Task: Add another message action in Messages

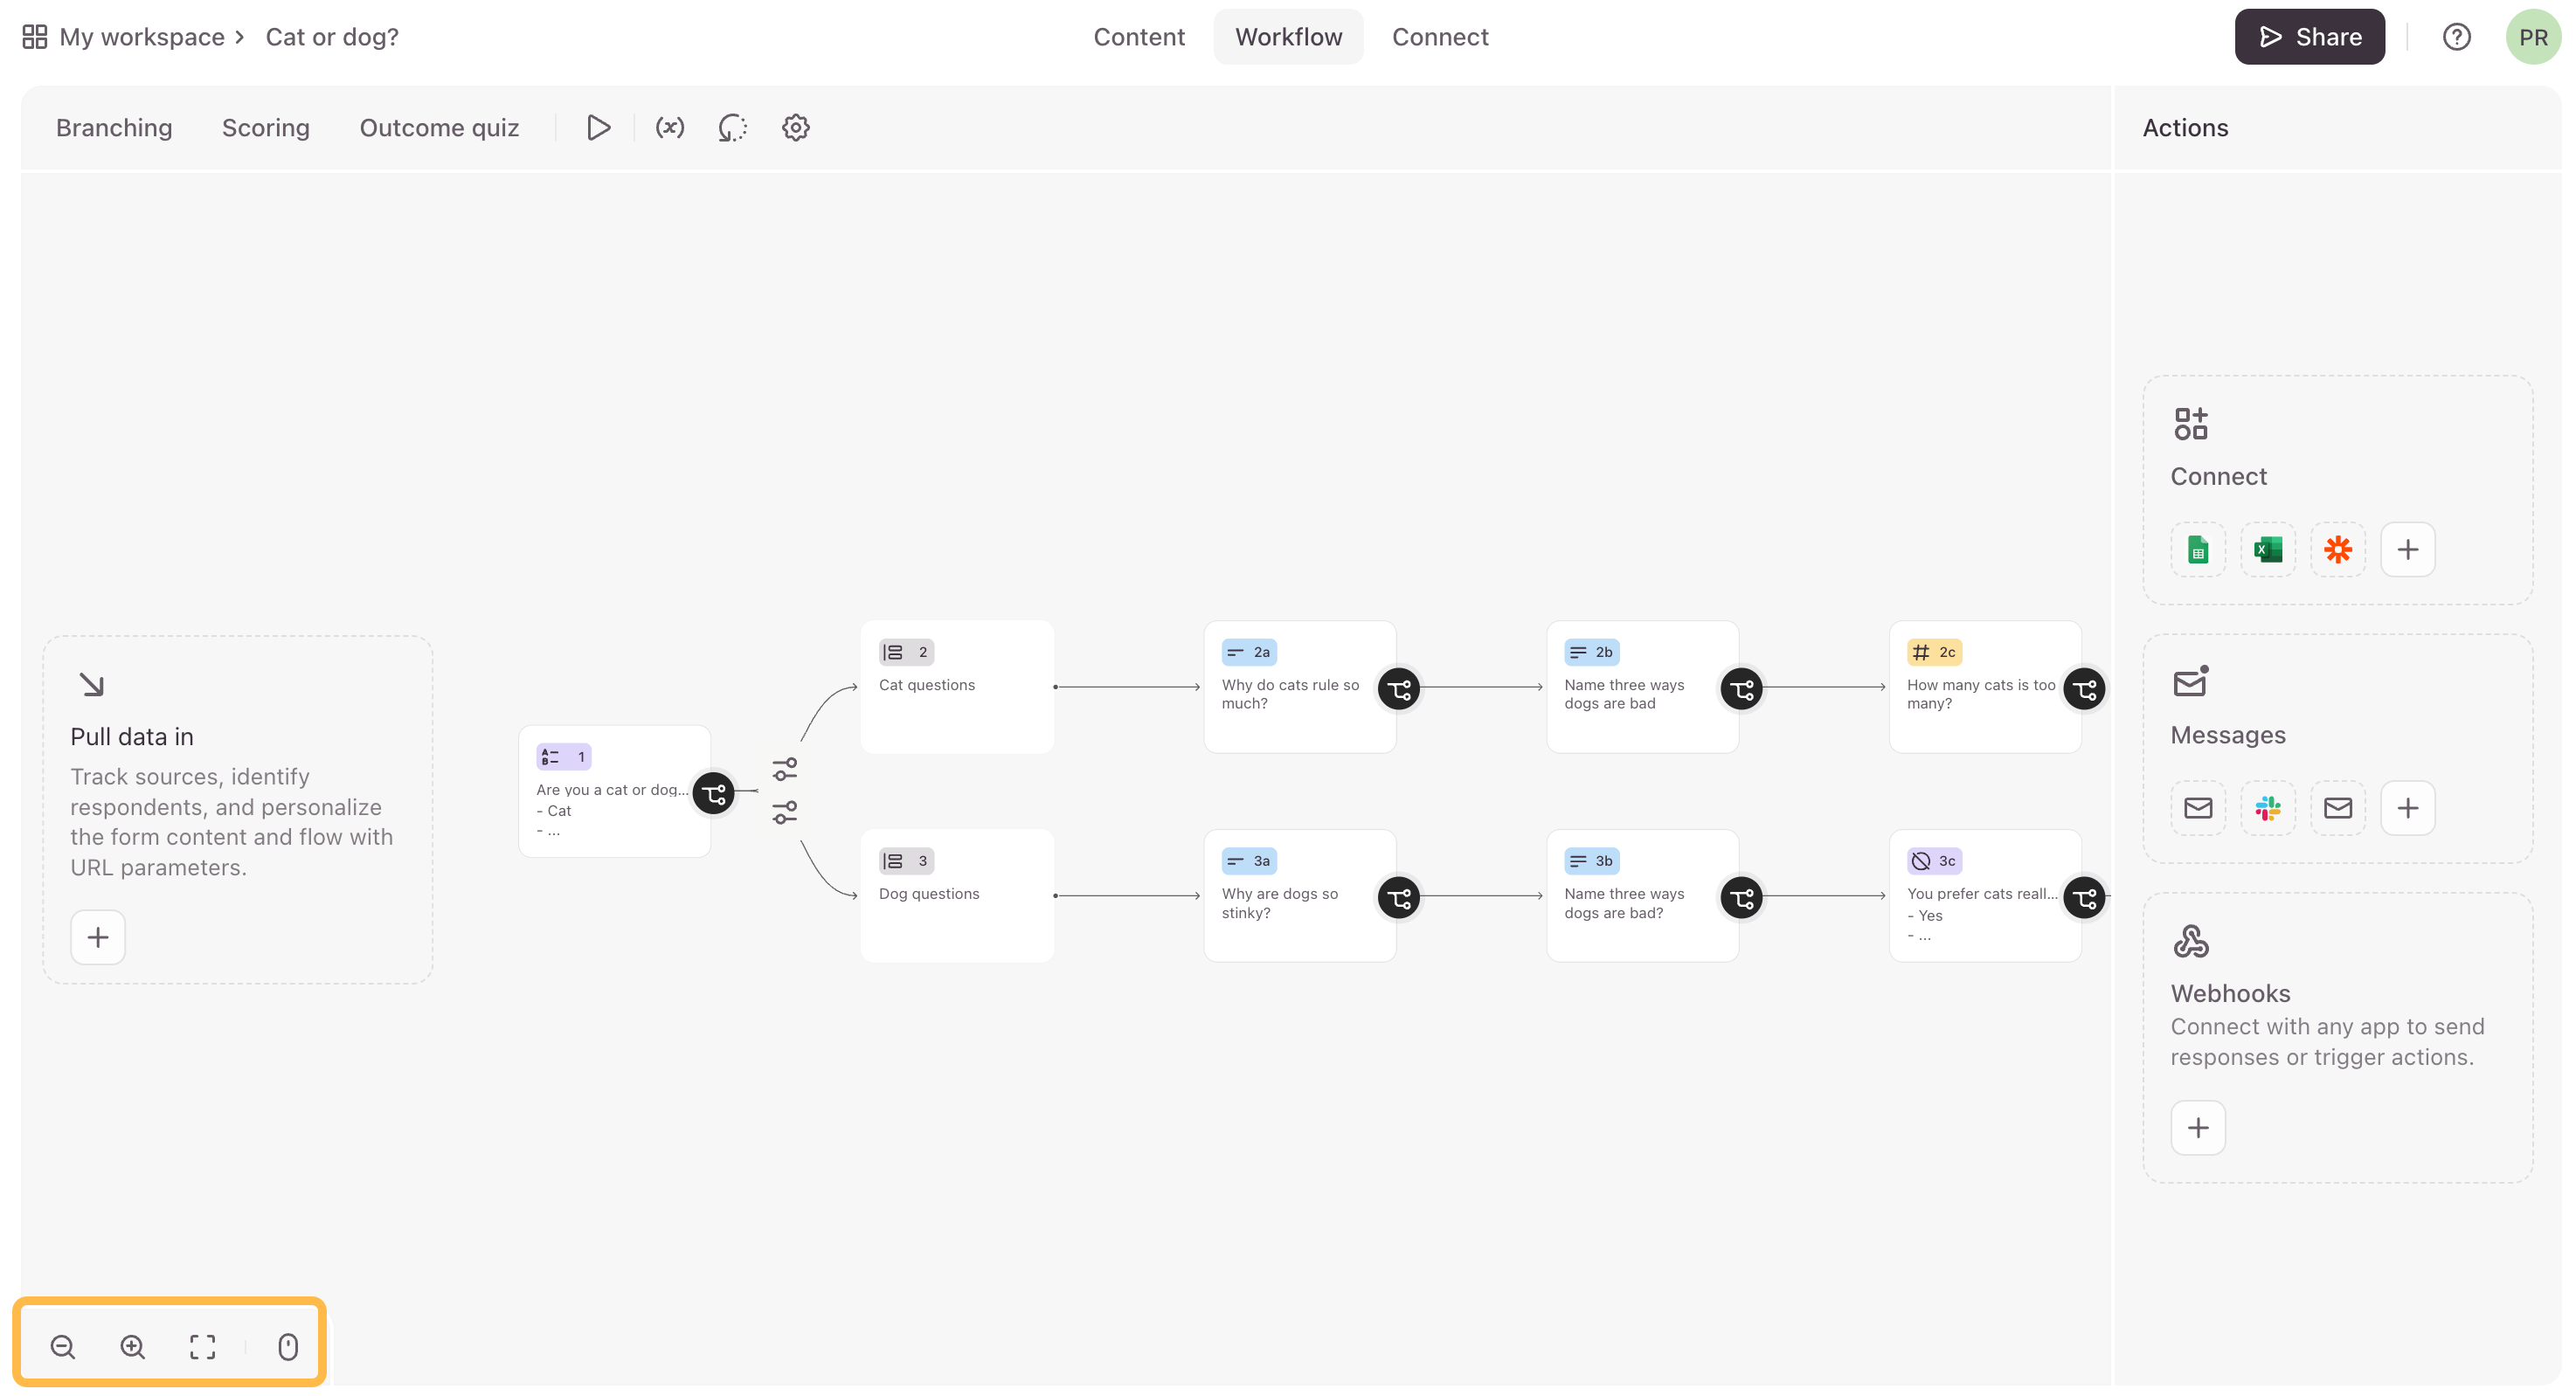Action: (2408, 808)
